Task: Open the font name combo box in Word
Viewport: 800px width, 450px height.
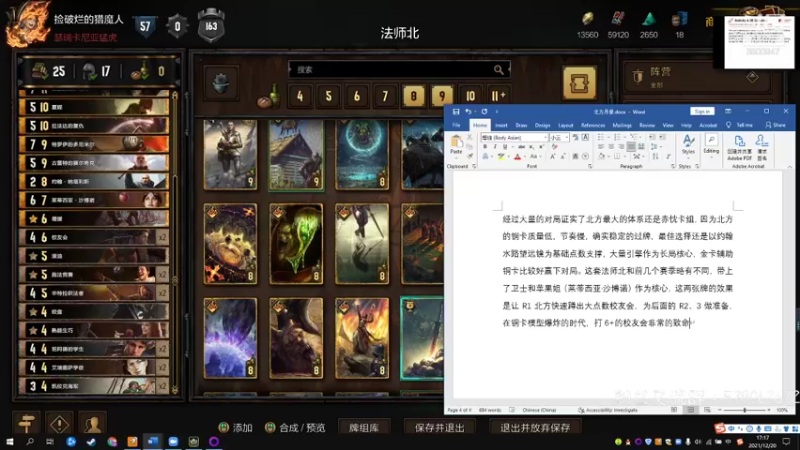Action: 514,138
